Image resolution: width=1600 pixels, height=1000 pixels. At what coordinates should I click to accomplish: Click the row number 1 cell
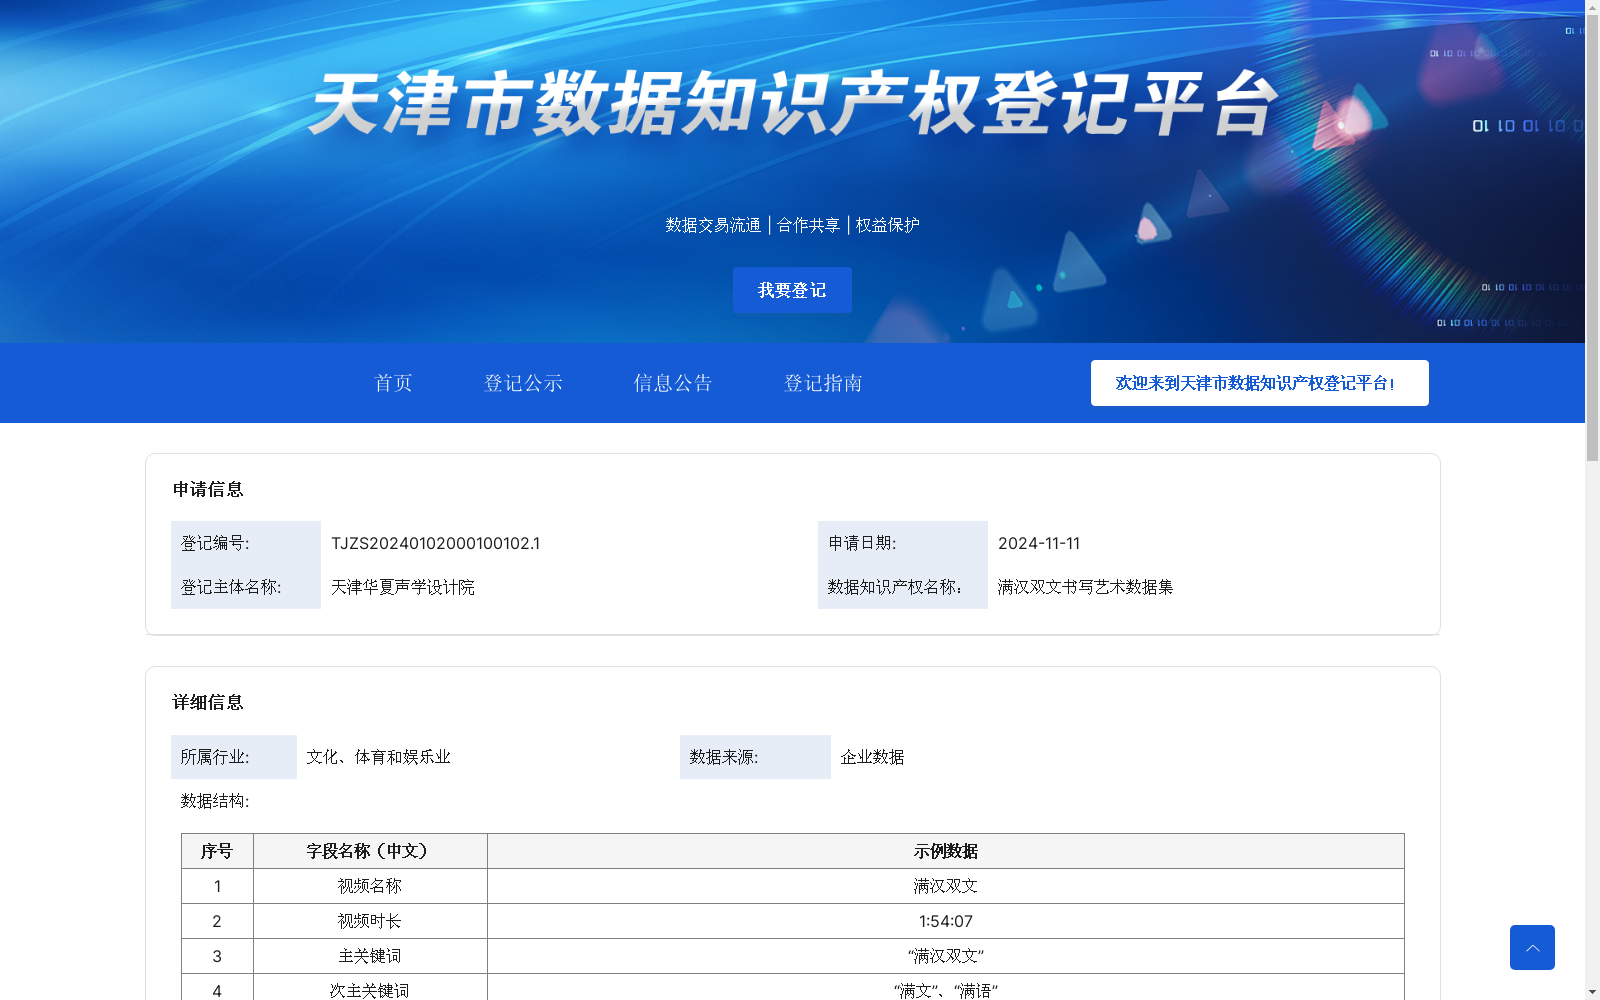coord(217,886)
